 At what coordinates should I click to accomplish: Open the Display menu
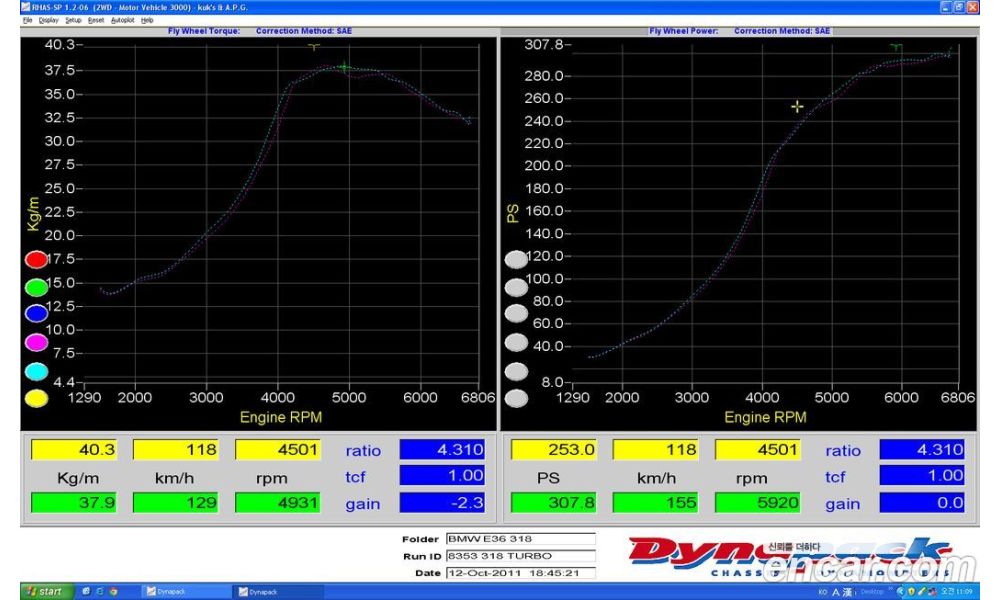click(x=48, y=20)
